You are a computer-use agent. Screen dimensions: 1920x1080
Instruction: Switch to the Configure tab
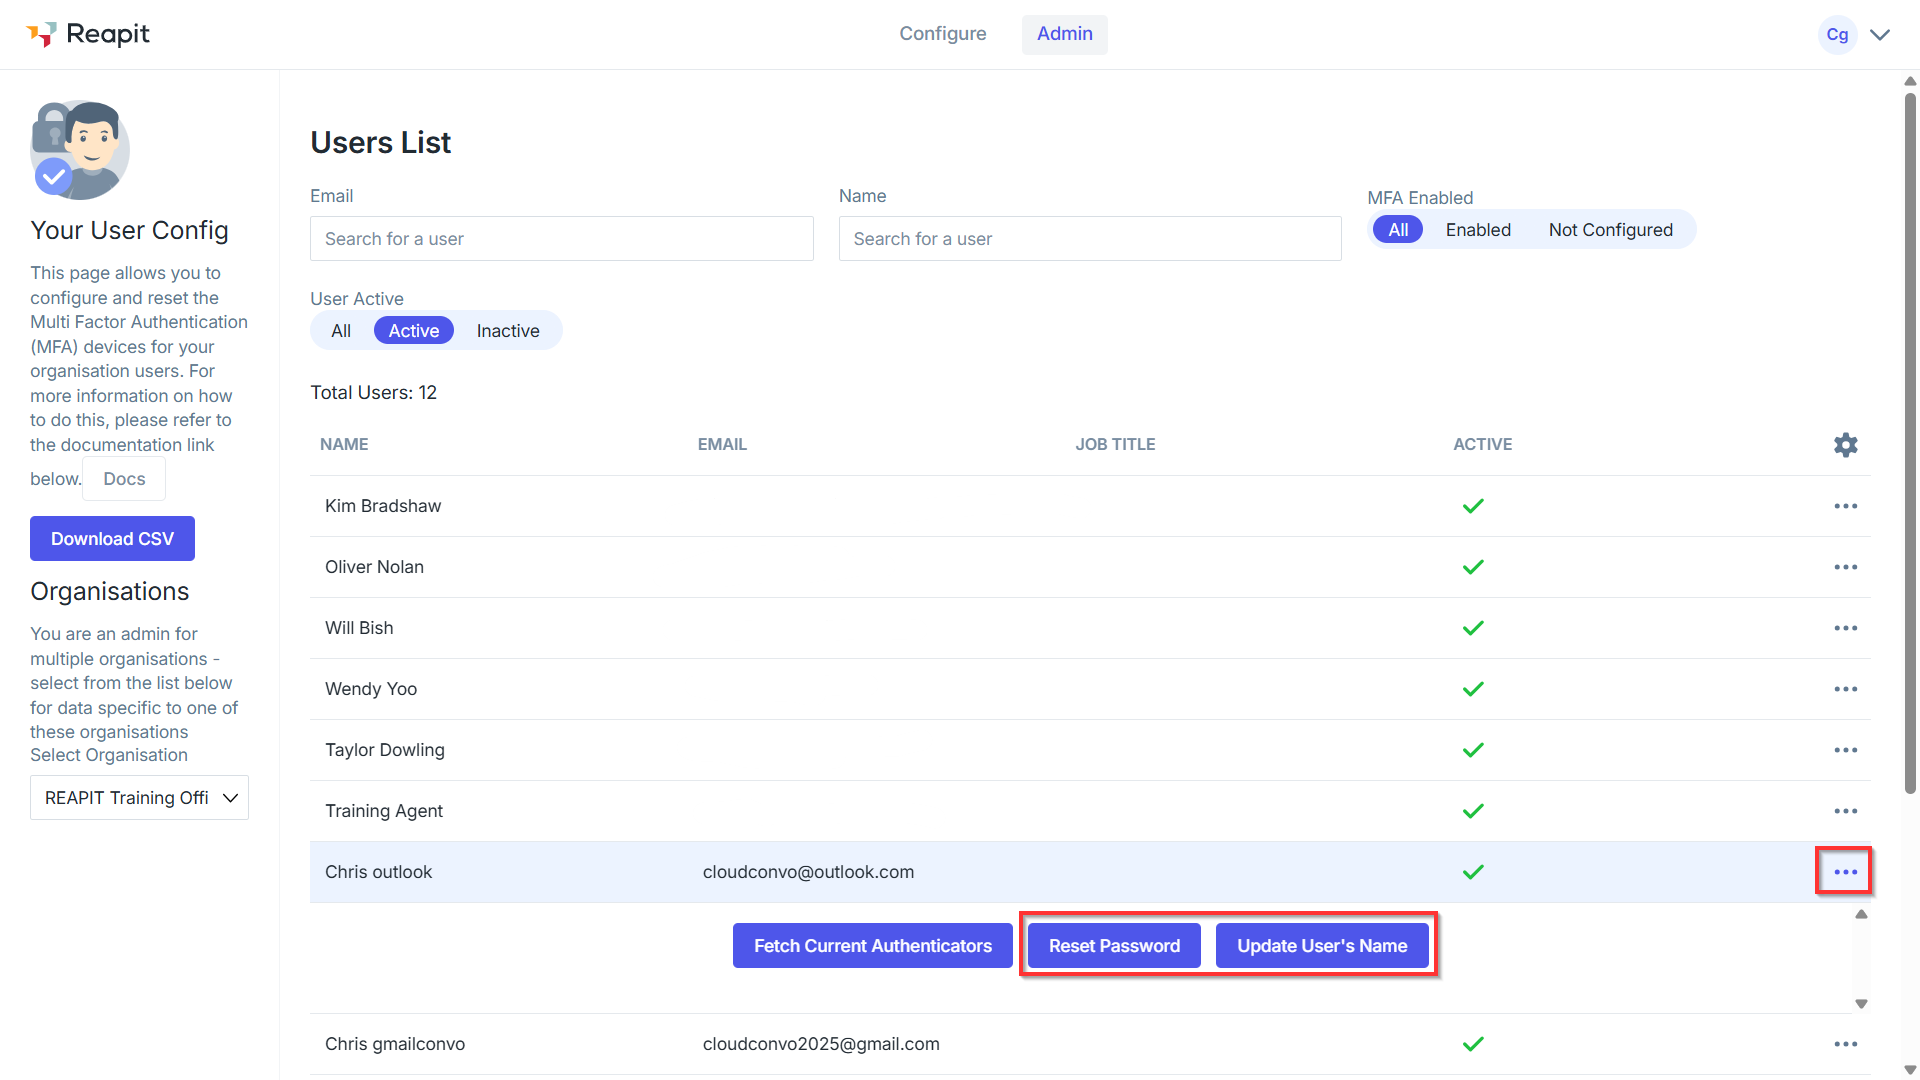[942, 34]
